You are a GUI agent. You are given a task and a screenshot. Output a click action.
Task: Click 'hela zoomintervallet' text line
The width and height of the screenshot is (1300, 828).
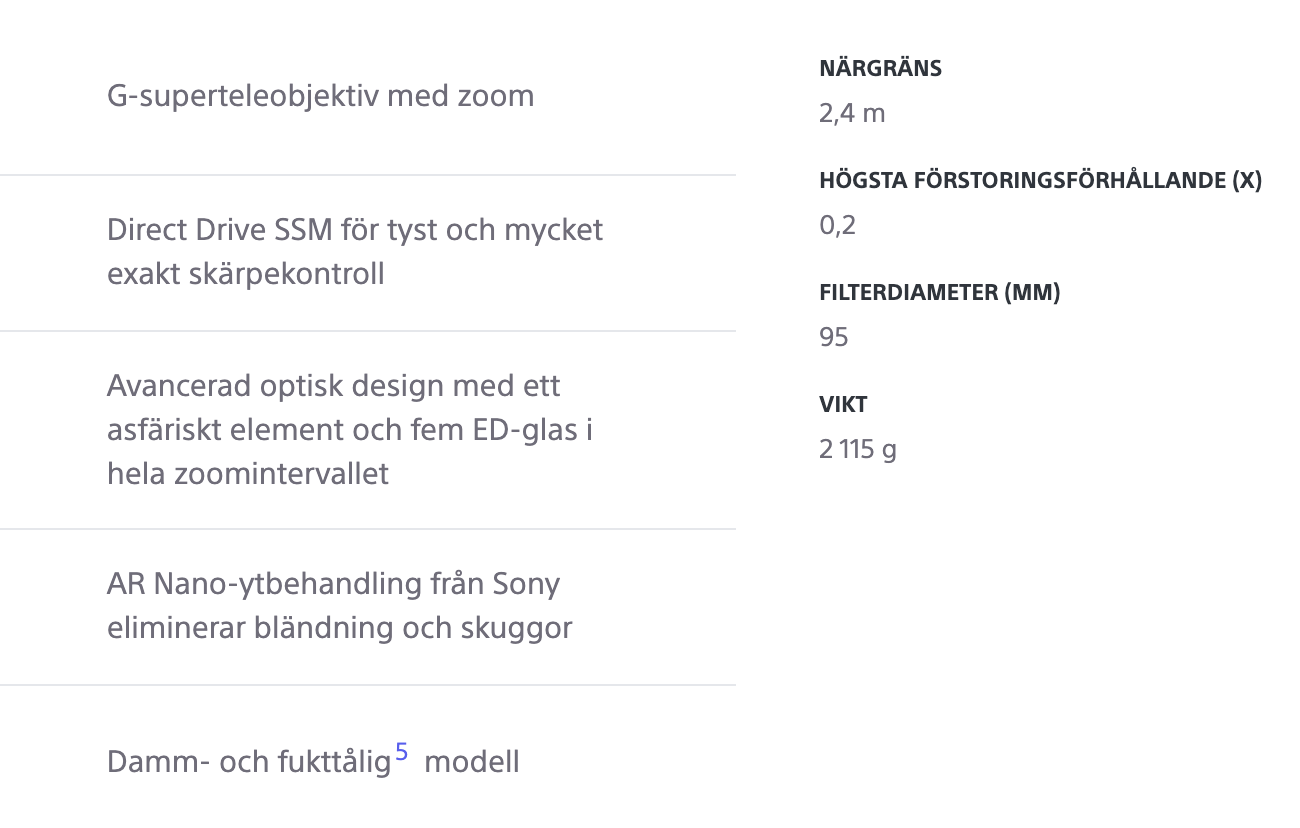[x=248, y=474]
